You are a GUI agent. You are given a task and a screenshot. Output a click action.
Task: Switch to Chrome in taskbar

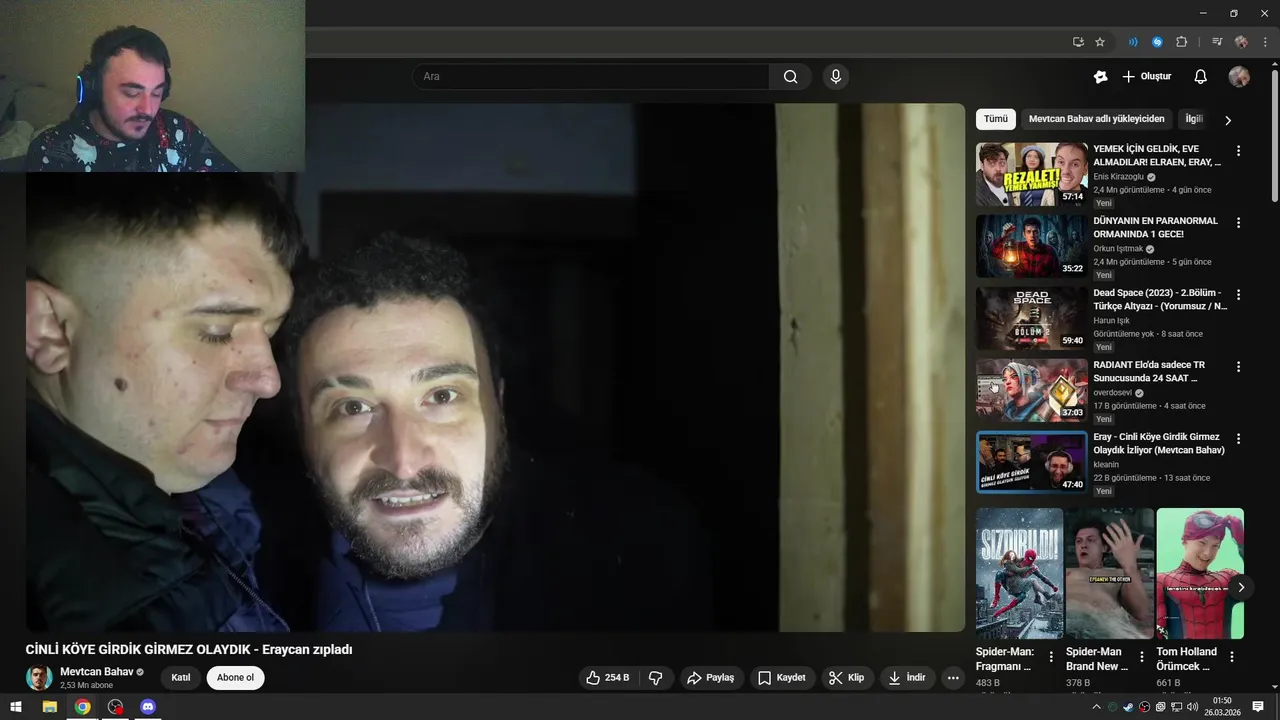pos(82,707)
